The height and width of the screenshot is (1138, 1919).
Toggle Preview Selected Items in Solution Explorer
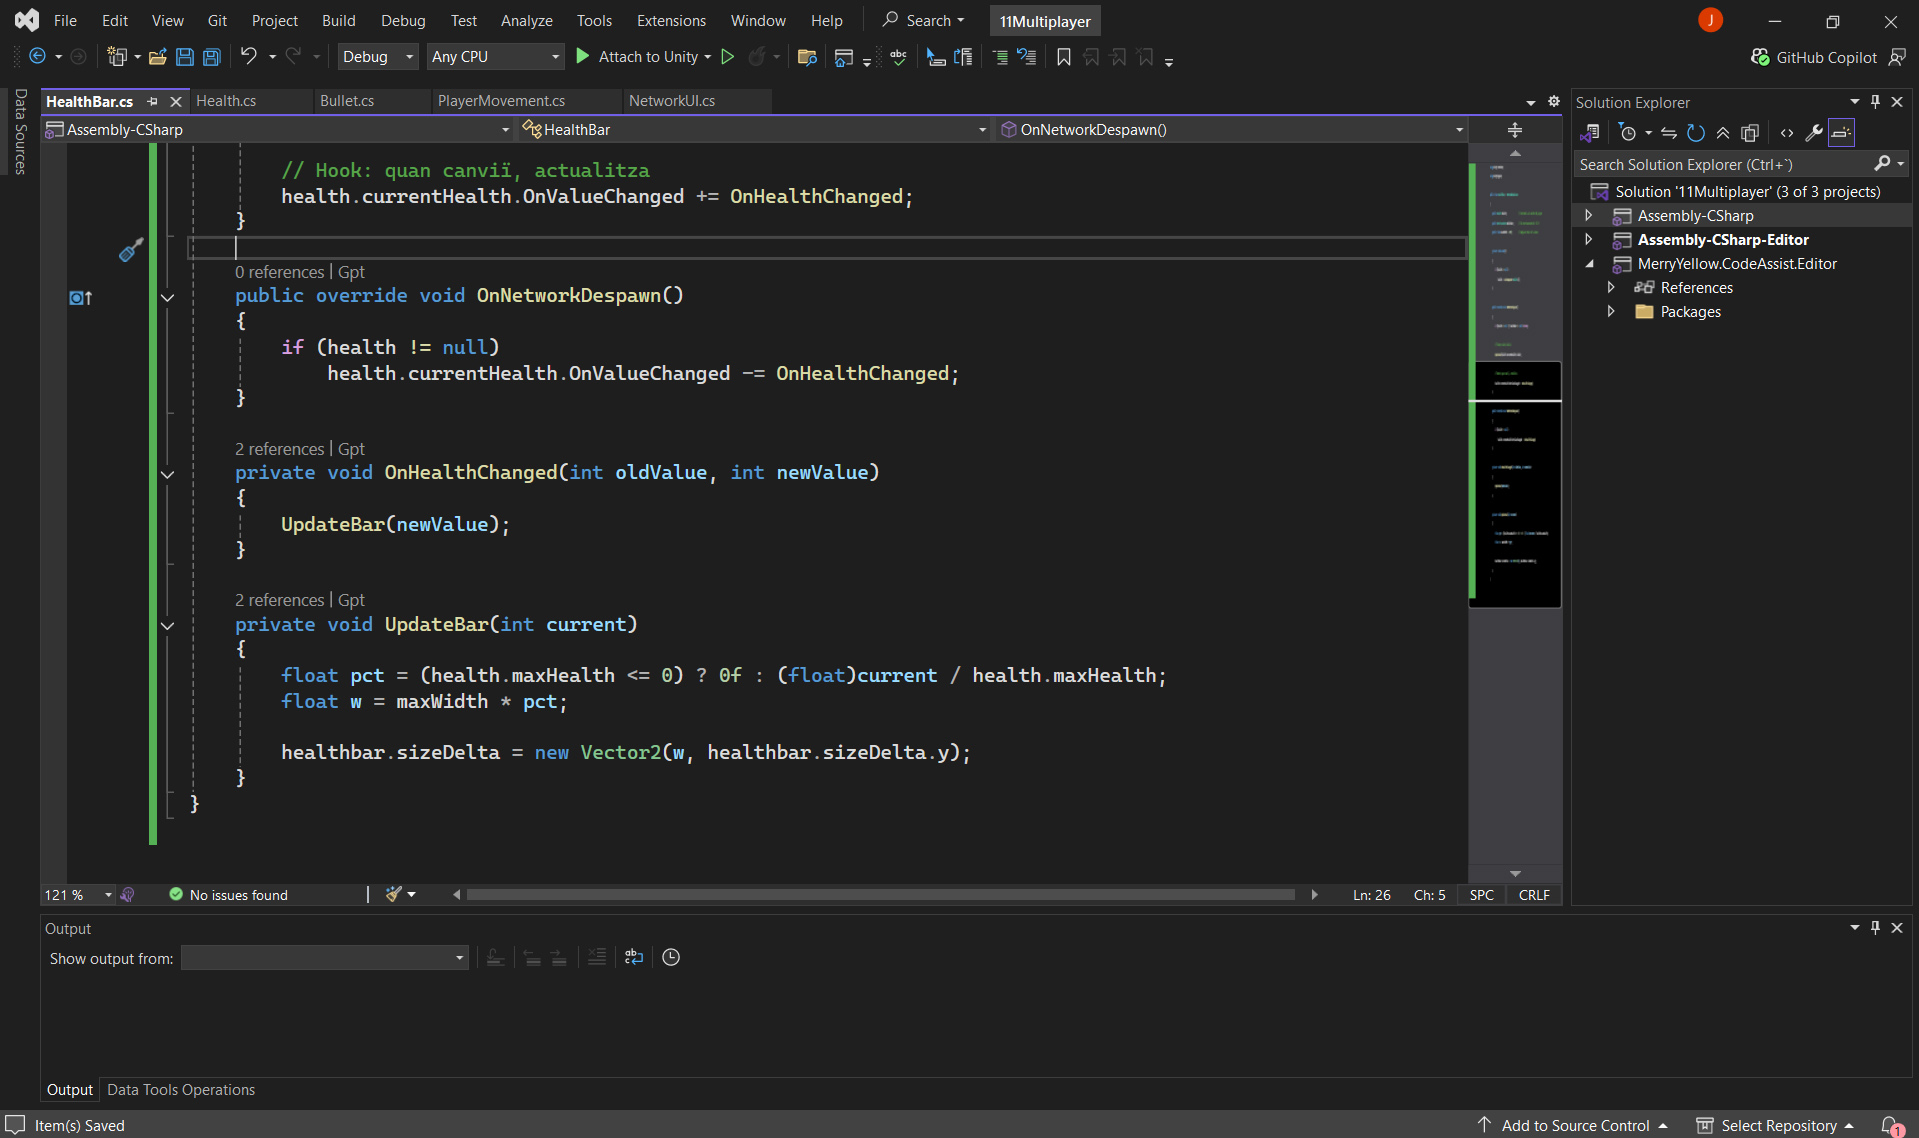click(1841, 133)
